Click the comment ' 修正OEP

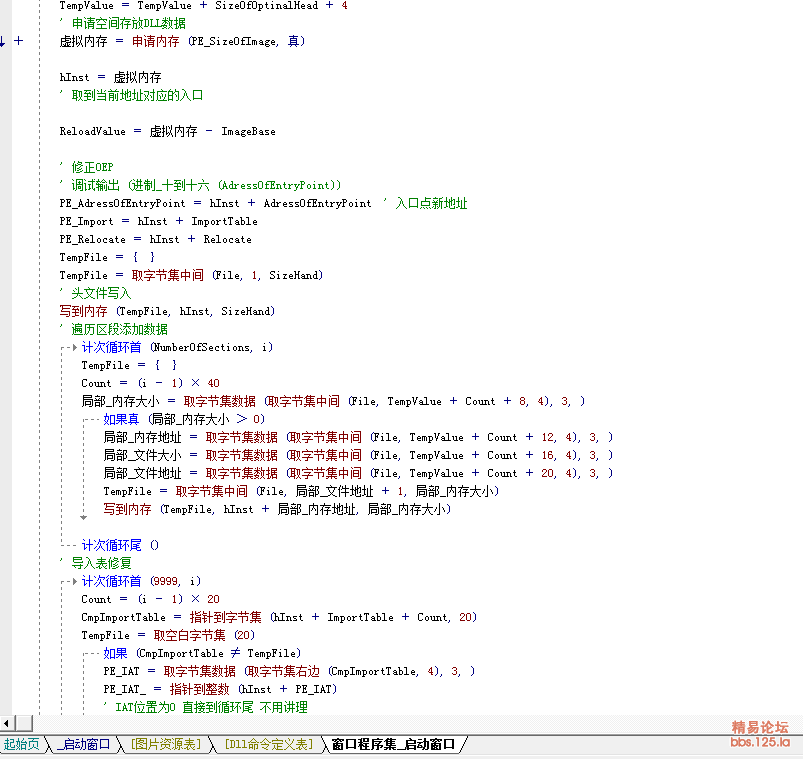(x=86, y=167)
